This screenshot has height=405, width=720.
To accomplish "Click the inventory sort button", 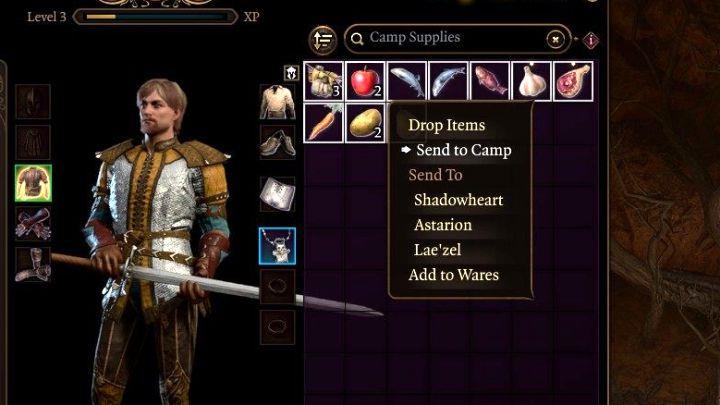I will 323,40.
